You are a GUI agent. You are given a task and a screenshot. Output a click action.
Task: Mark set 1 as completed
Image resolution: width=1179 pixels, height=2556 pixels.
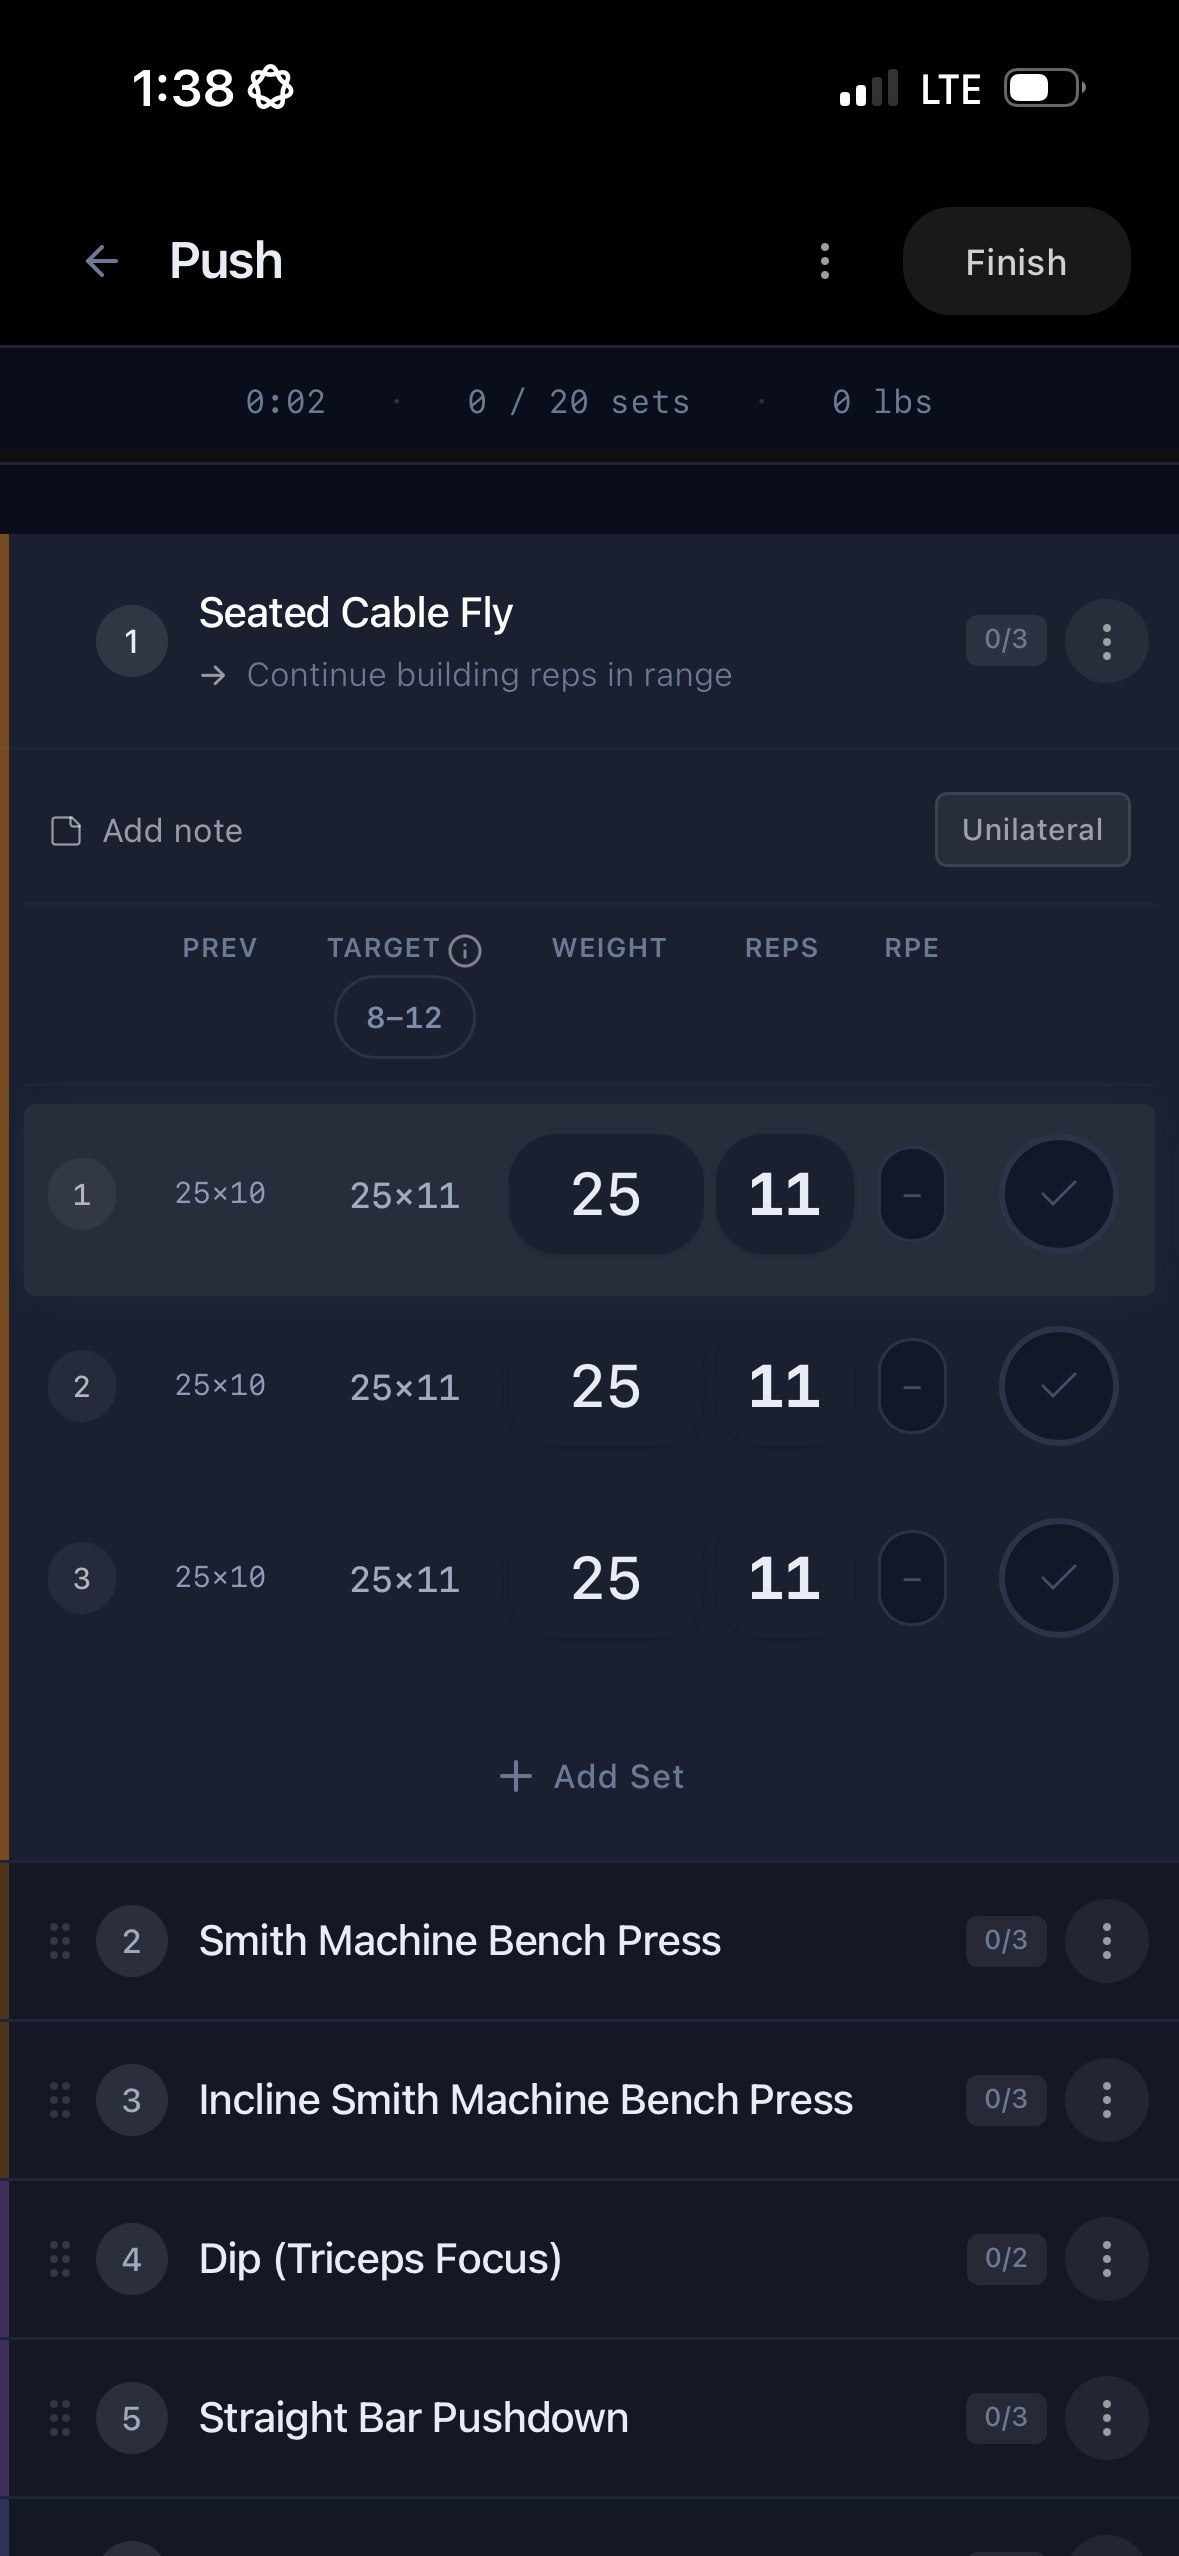coord(1057,1194)
